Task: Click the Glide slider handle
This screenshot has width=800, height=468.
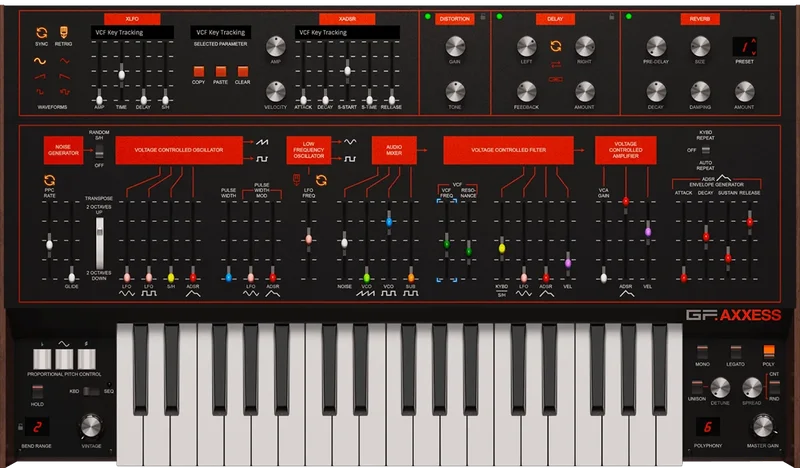Action: tap(71, 277)
